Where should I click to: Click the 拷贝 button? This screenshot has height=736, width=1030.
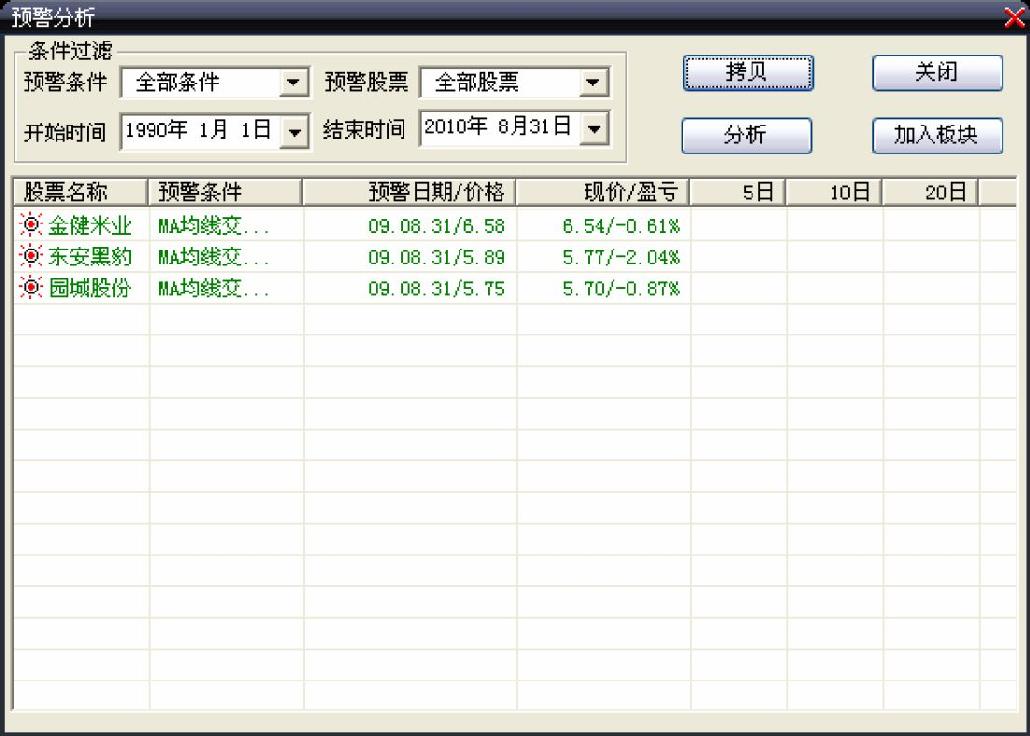tap(748, 73)
